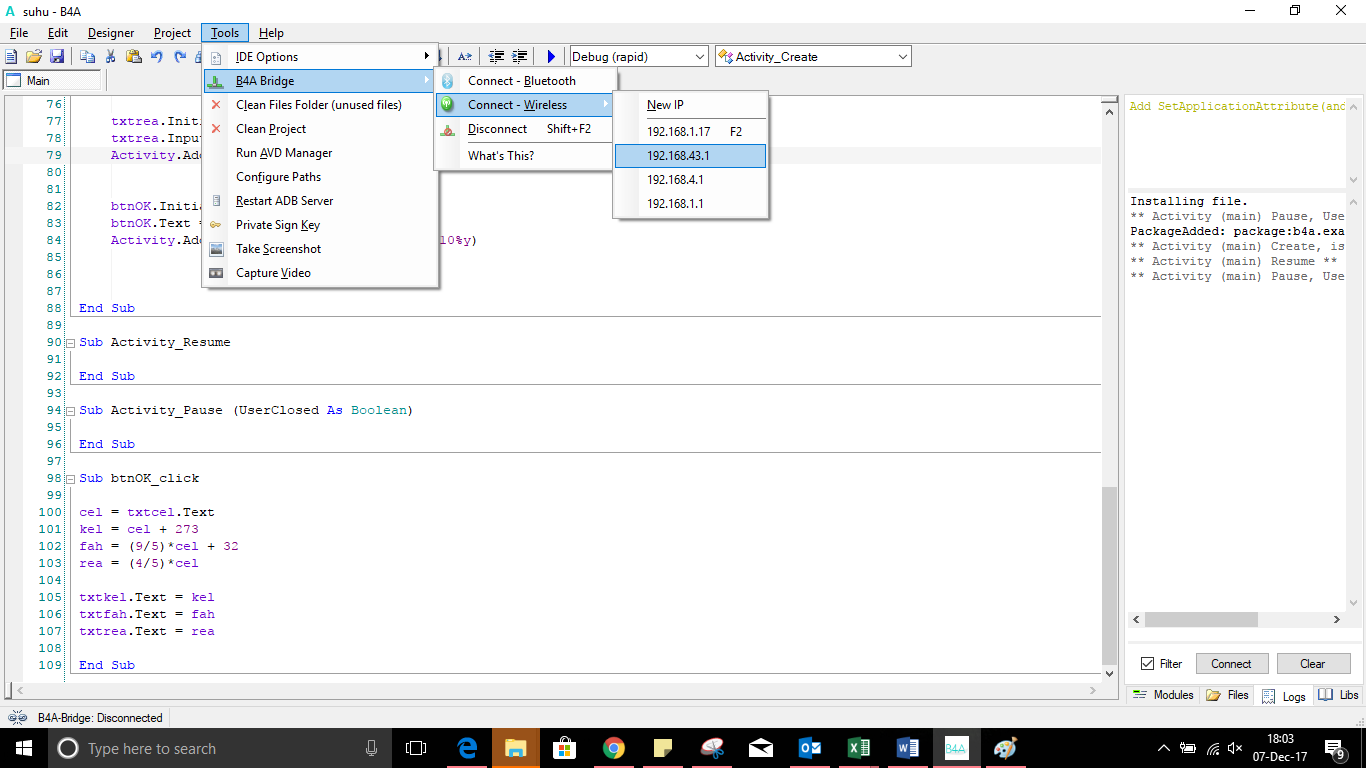Click the B4A-Bridge: Disconnected status
The height and width of the screenshot is (768, 1366).
(x=100, y=718)
